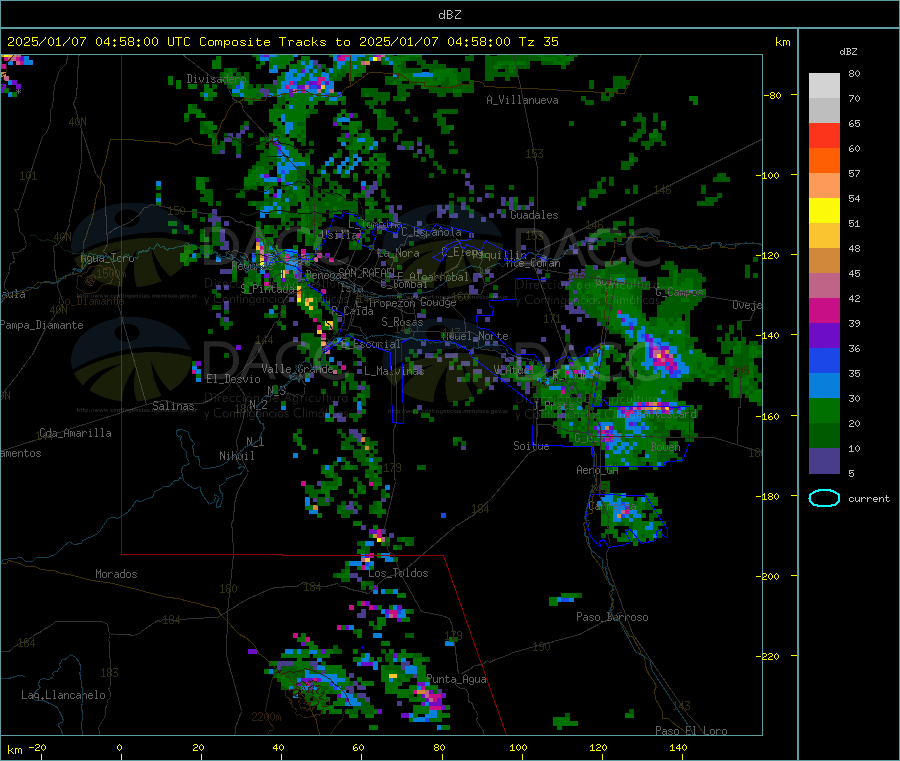The image size is (900, 761).
Task: Click the dBZ title at top center
Action: (449, 15)
